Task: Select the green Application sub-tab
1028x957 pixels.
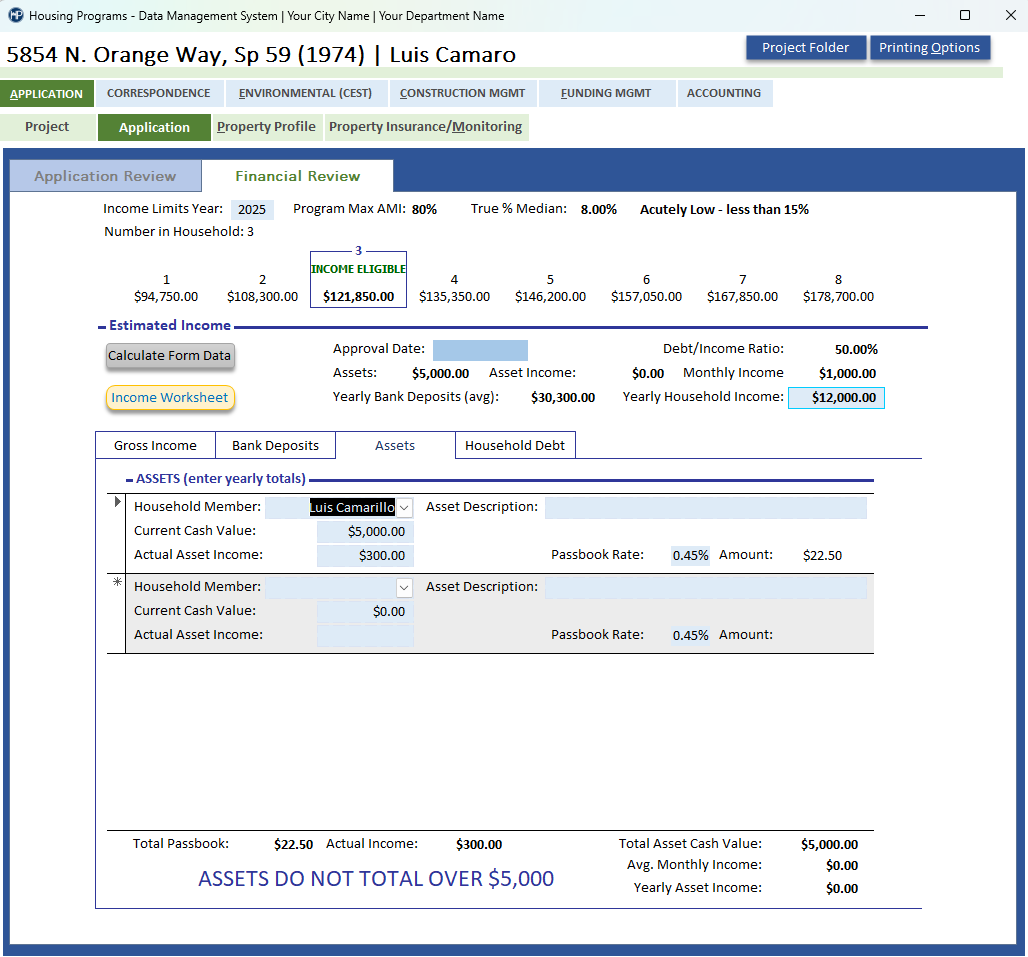Action: point(154,127)
